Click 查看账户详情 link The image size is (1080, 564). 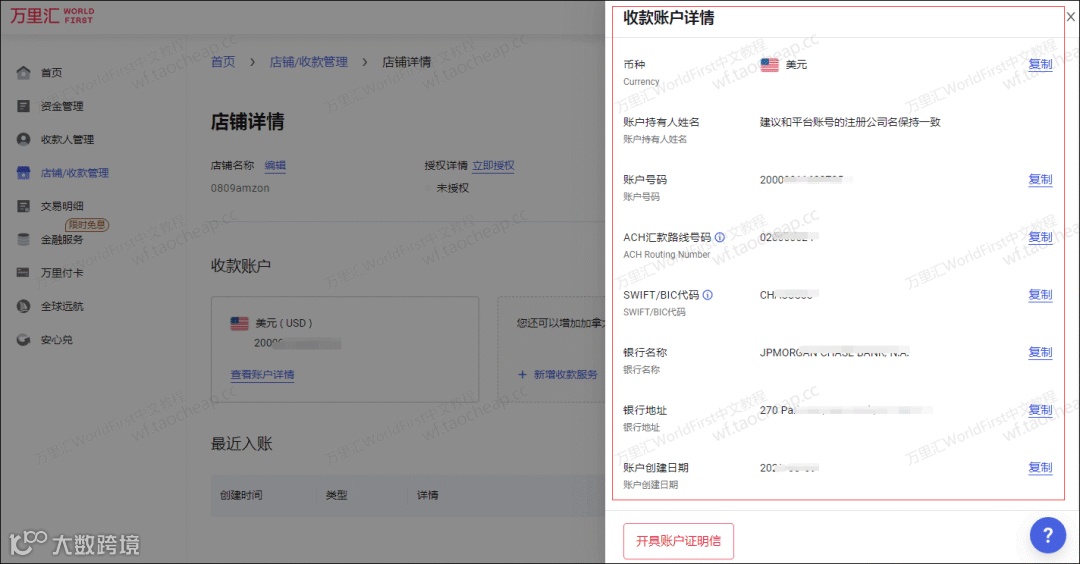pos(262,375)
